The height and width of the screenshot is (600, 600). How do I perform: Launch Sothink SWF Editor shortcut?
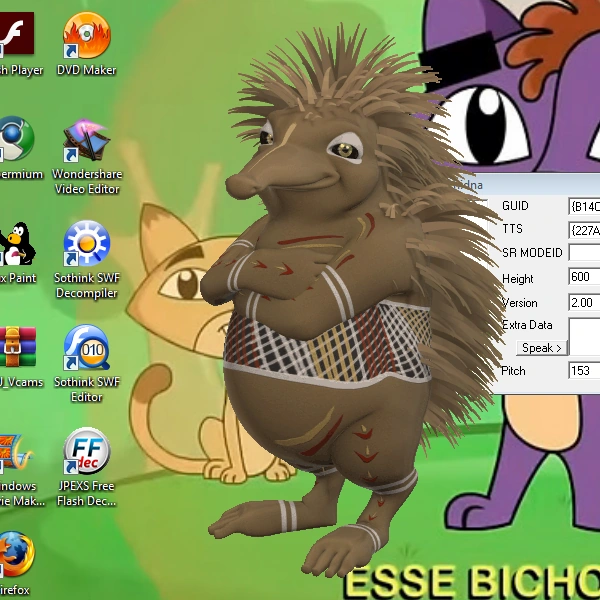(87, 347)
